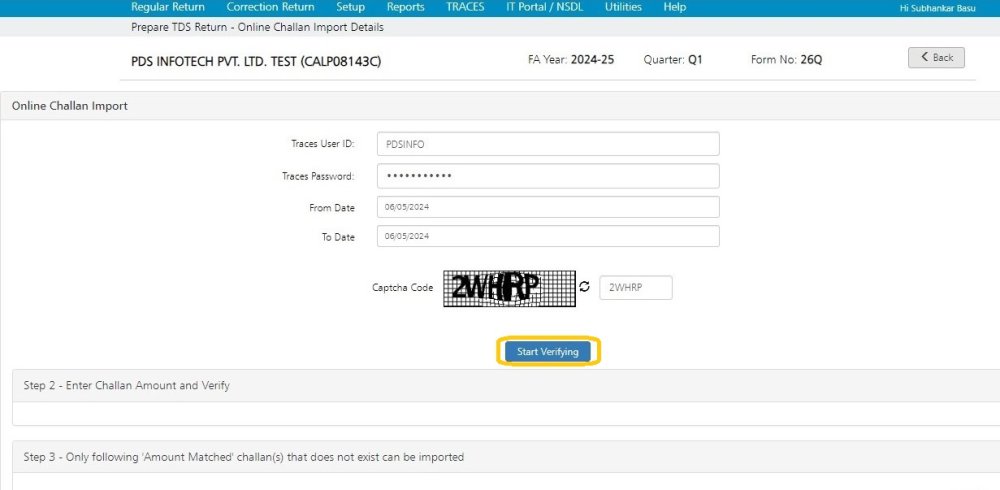Click the Back button

[x=936, y=57]
